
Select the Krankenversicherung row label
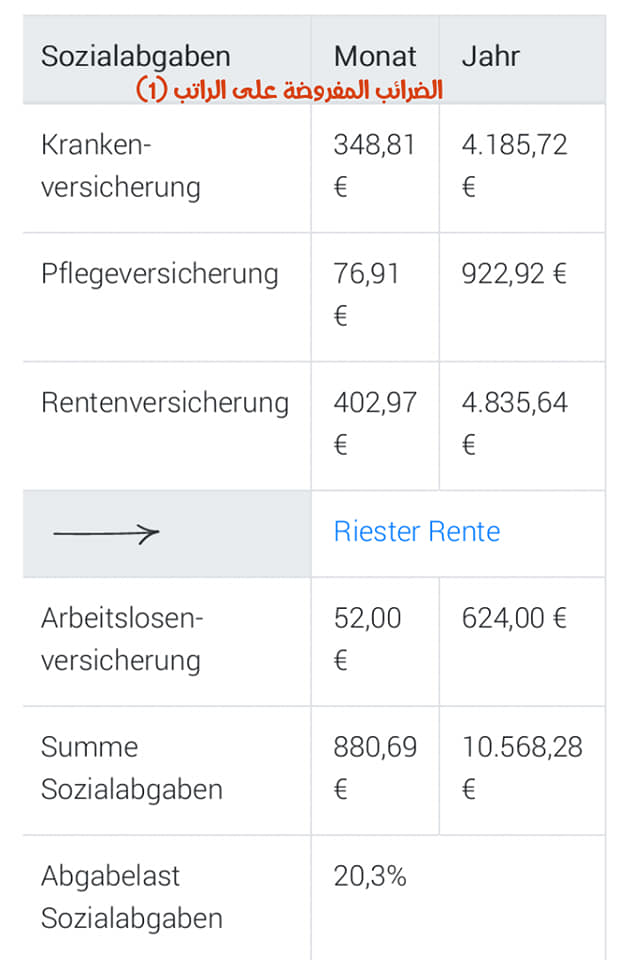pyautogui.click(x=121, y=166)
